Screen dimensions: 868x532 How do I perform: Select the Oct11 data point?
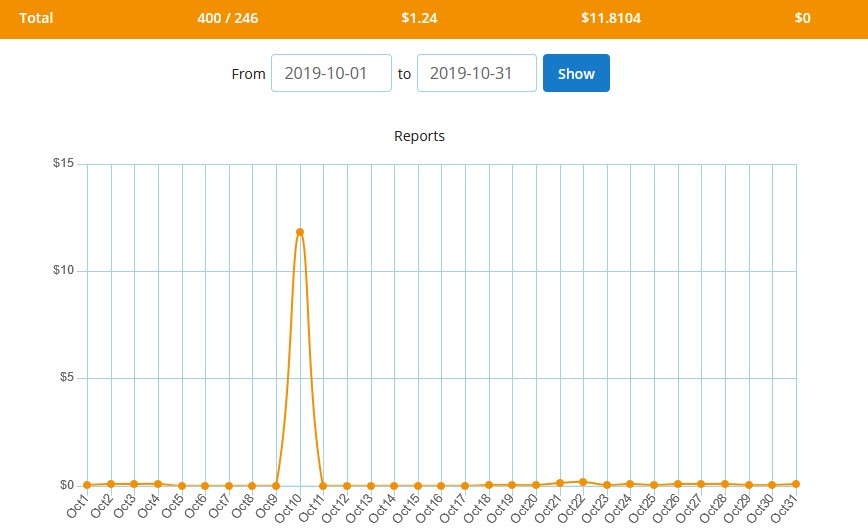click(323, 486)
